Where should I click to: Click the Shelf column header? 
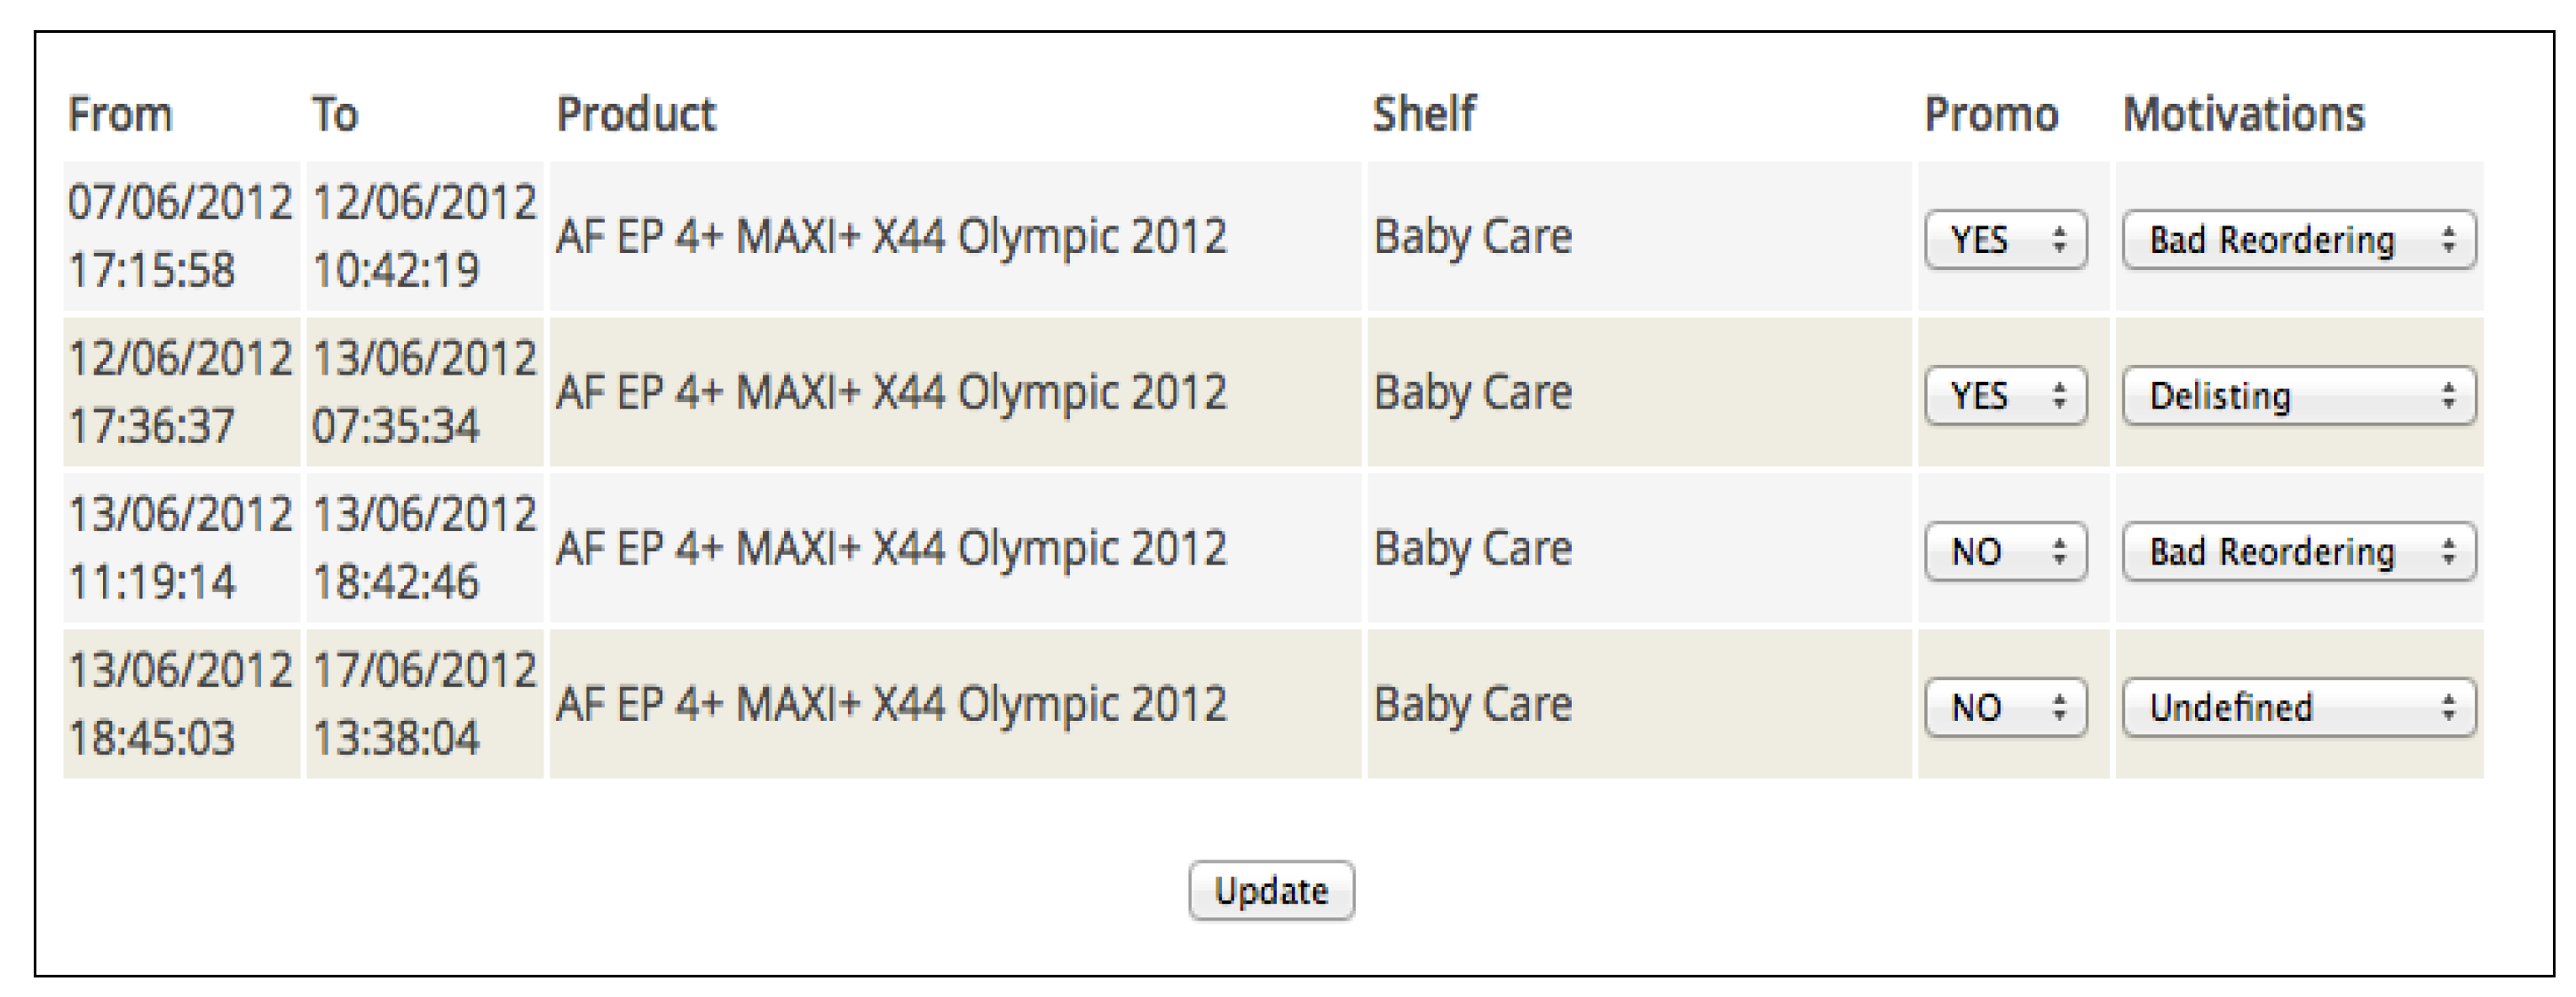point(1424,114)
